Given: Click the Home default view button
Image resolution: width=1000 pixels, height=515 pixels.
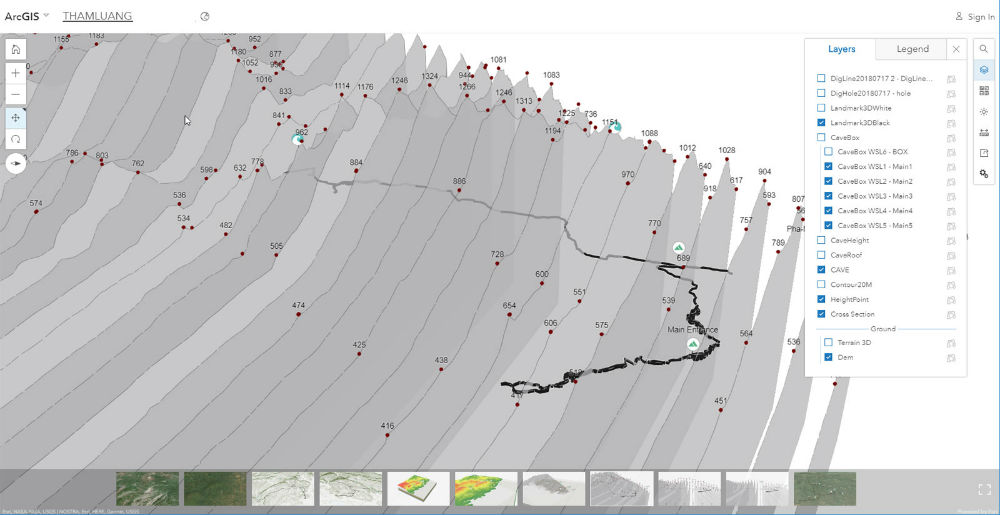Looking at the screenshot, I should tap(16, 49).
